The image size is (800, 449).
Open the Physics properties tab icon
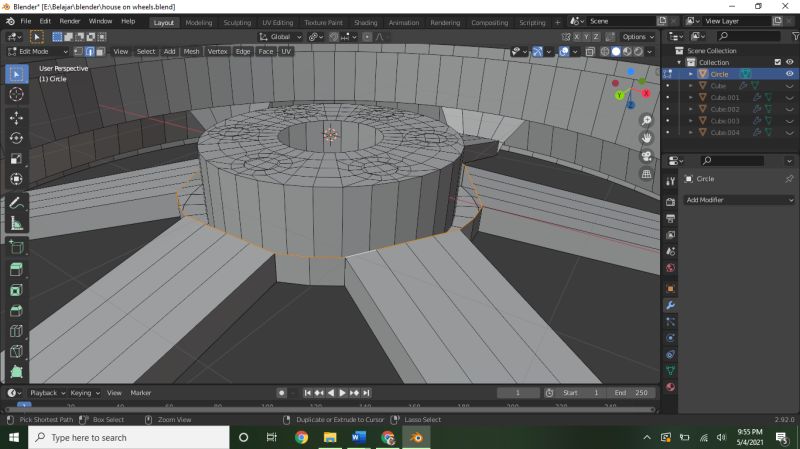click(x=670, y=338)
